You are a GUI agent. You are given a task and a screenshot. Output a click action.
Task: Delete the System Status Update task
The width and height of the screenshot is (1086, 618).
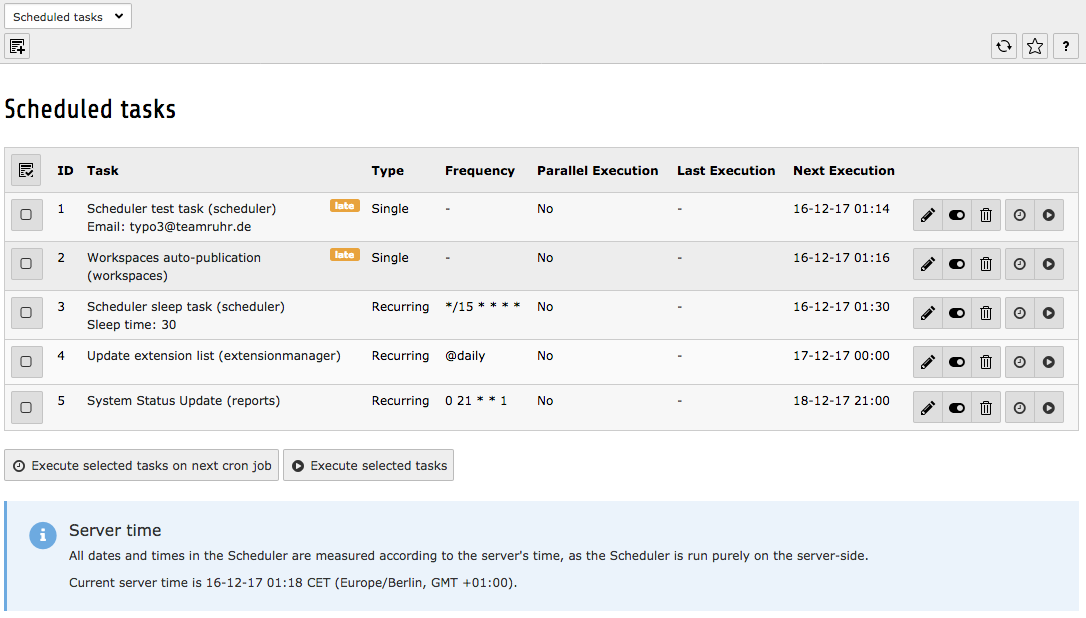(x=986, y=407)
